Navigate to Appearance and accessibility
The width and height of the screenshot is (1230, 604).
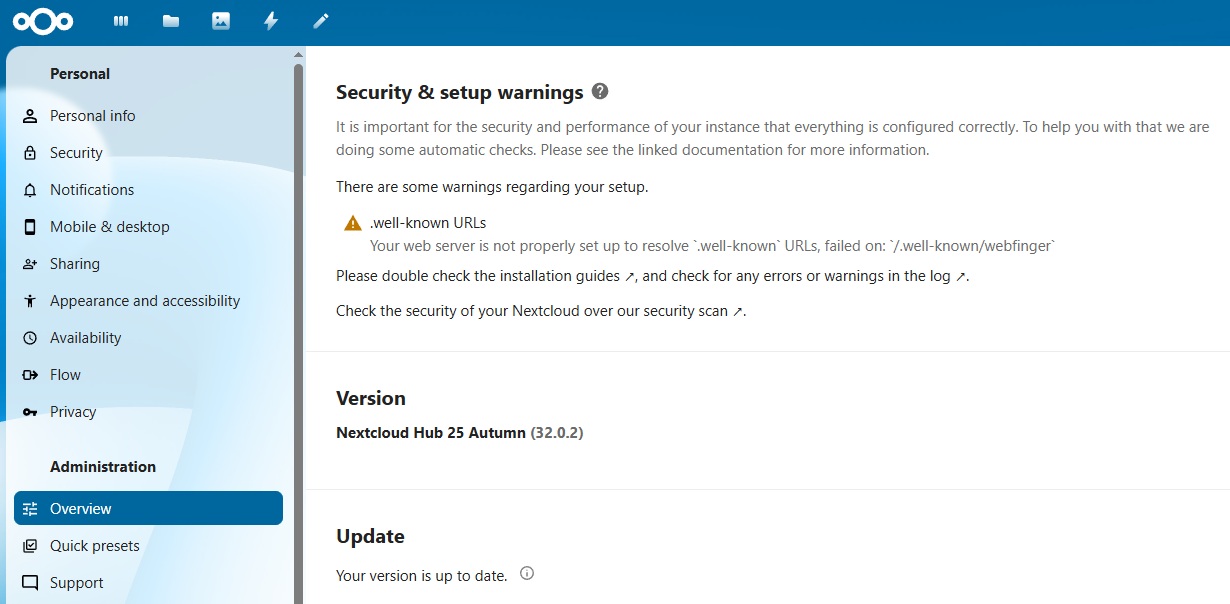coord(145,301)
